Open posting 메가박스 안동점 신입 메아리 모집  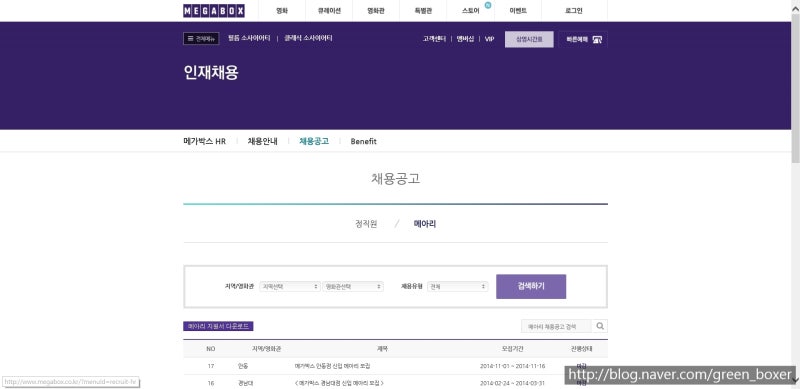(332, 366)
